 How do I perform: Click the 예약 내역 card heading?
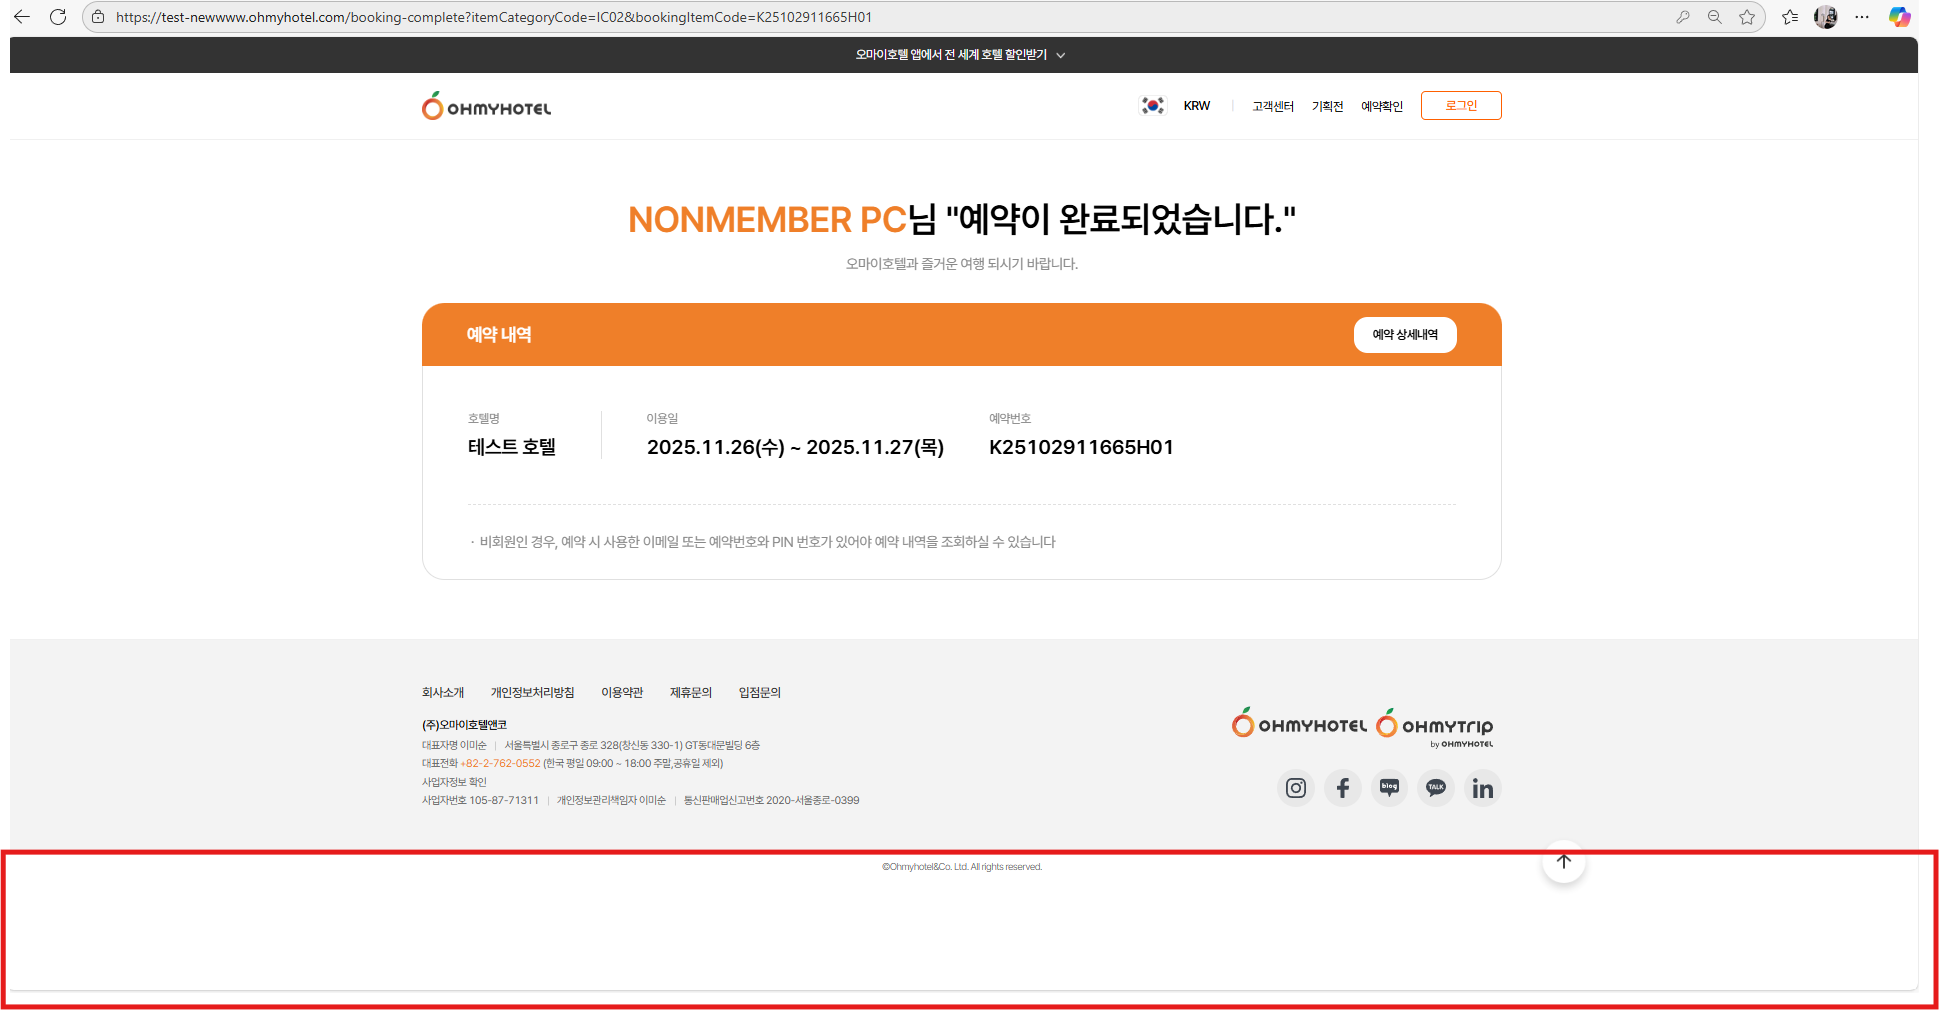tap(499, 335)
